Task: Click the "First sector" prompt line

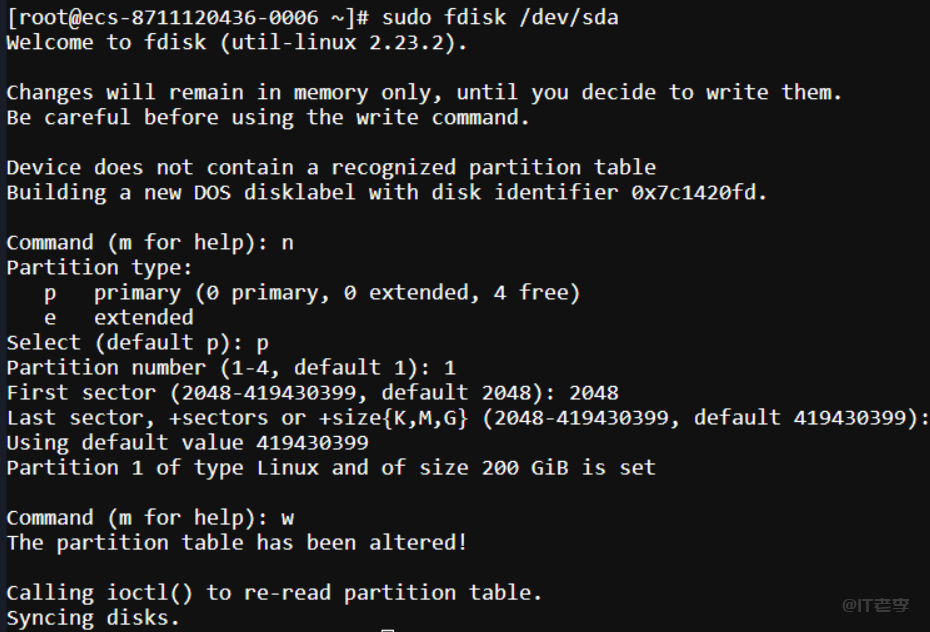Action: pyautogui.click(x=312, y=392)
